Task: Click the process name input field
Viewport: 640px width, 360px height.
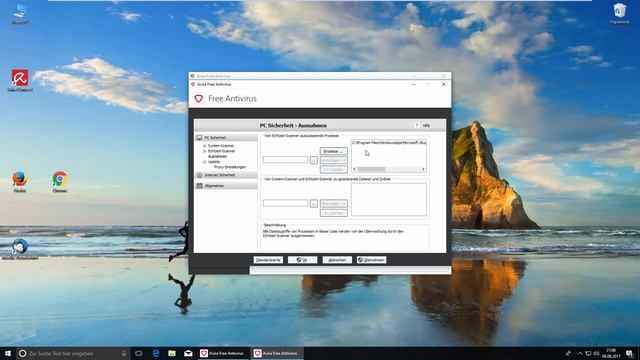Action: click(x=285, y=160)
